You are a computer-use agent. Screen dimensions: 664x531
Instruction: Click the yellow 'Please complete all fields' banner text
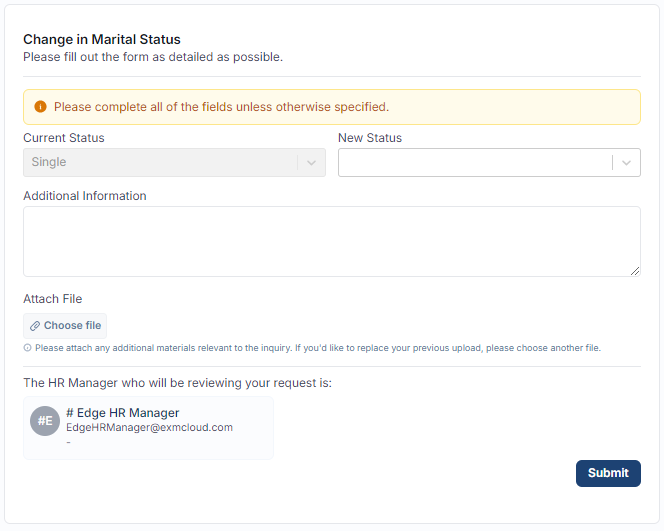221,107
